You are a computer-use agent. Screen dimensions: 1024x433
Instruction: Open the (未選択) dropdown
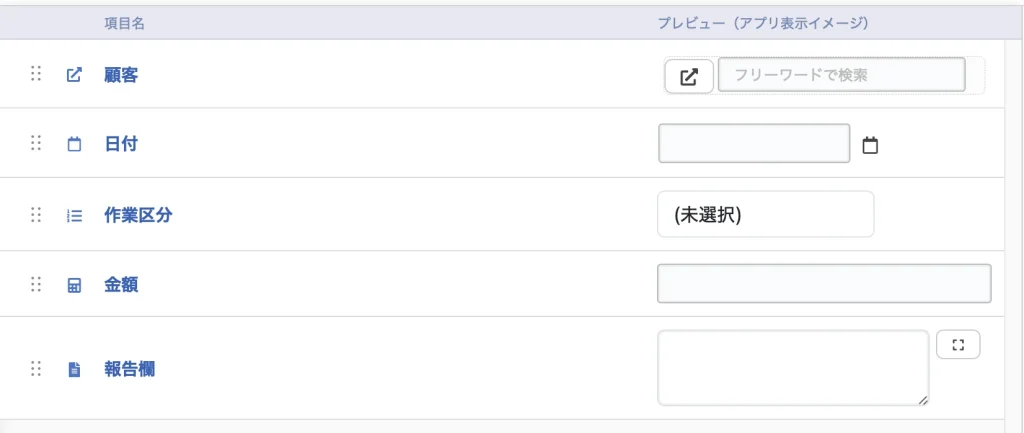(765, 215)
